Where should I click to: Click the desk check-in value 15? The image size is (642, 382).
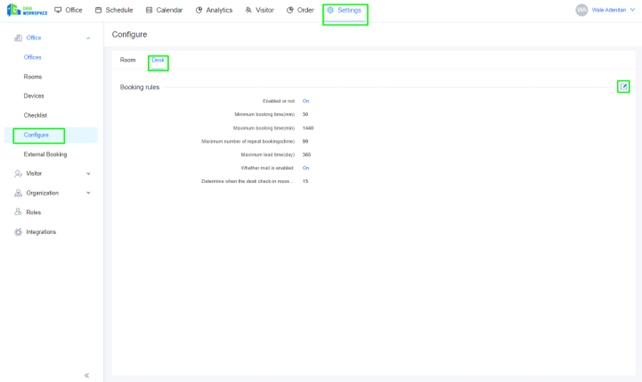305,181
